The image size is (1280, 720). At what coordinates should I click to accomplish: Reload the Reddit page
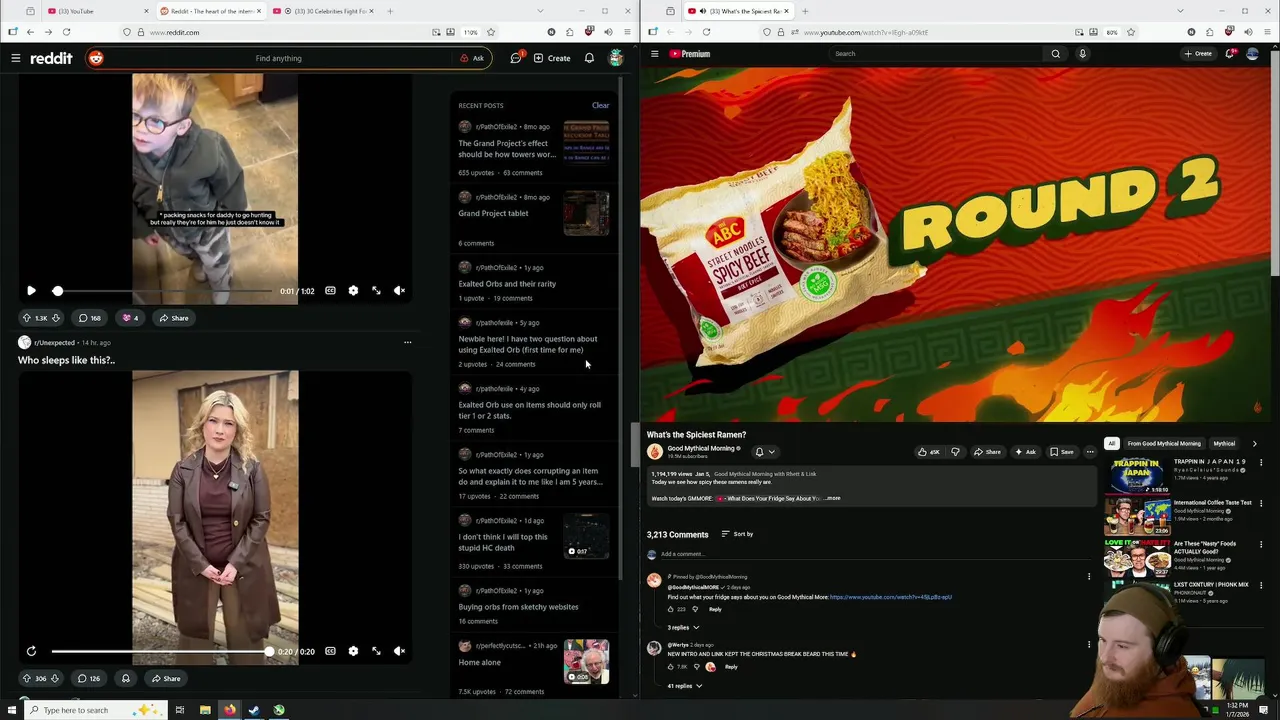tap(66, 32)
